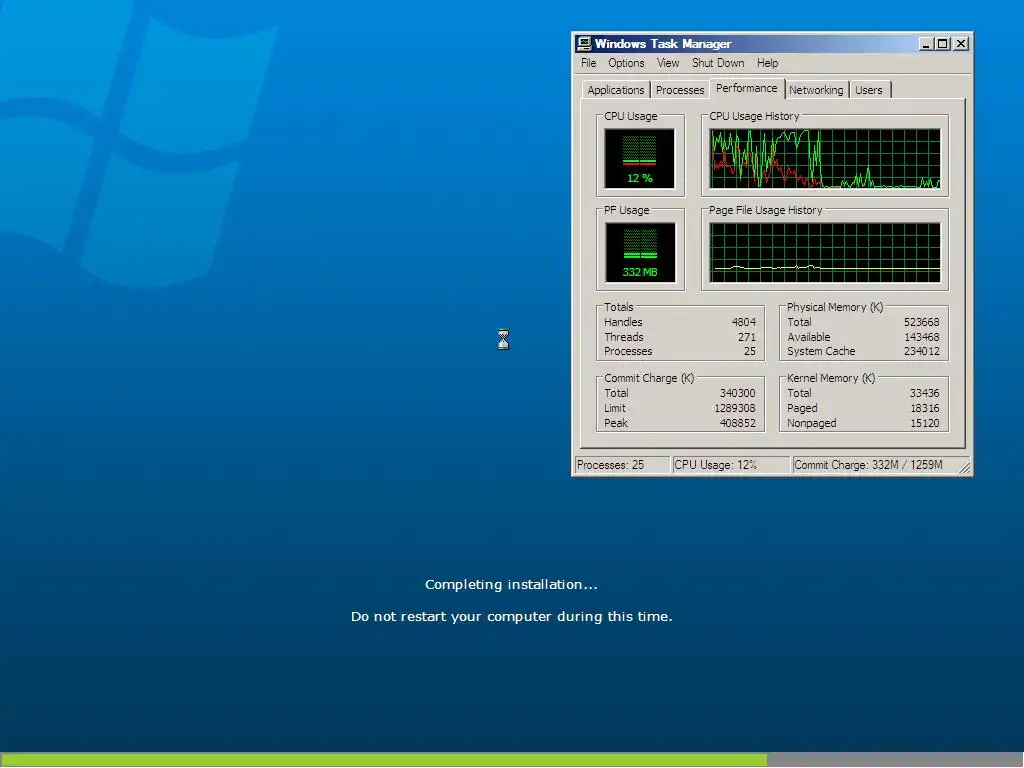
Task: Click the CPU Usage 12 % gauge
Action: pos(639,159)
